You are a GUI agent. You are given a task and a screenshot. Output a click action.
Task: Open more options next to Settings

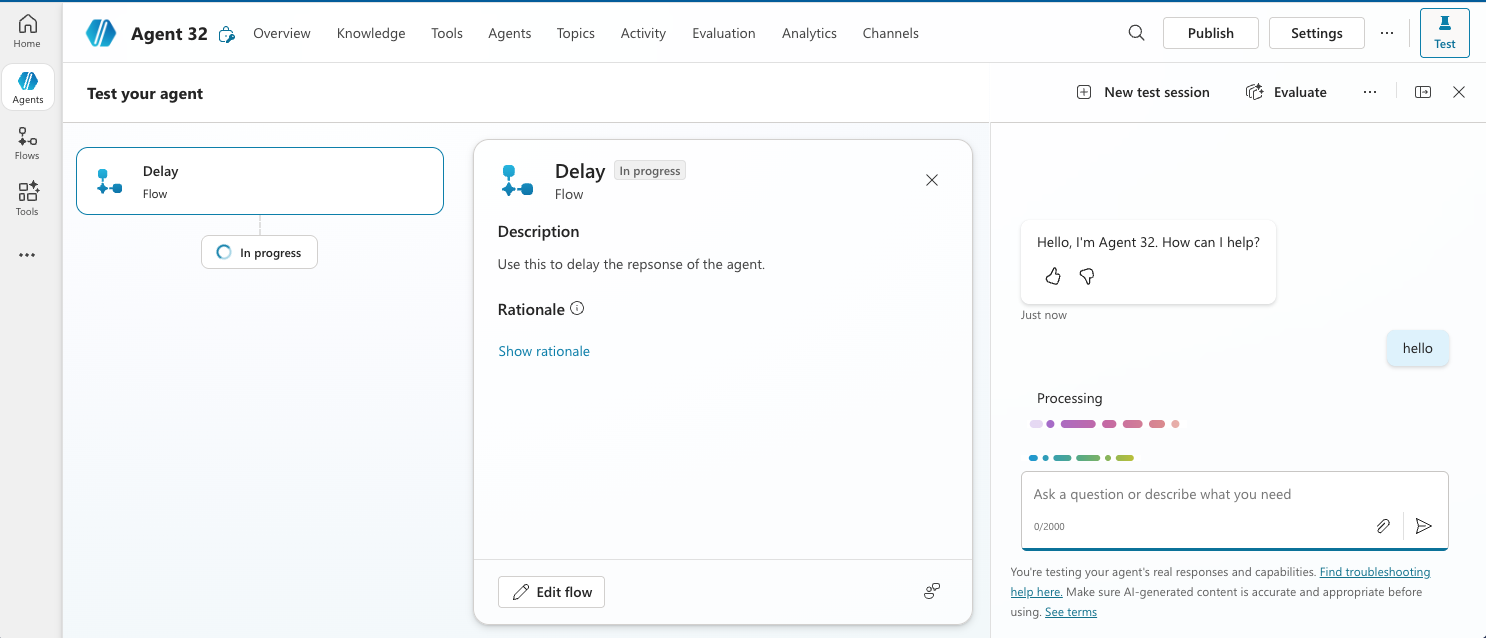(1387, 33)
